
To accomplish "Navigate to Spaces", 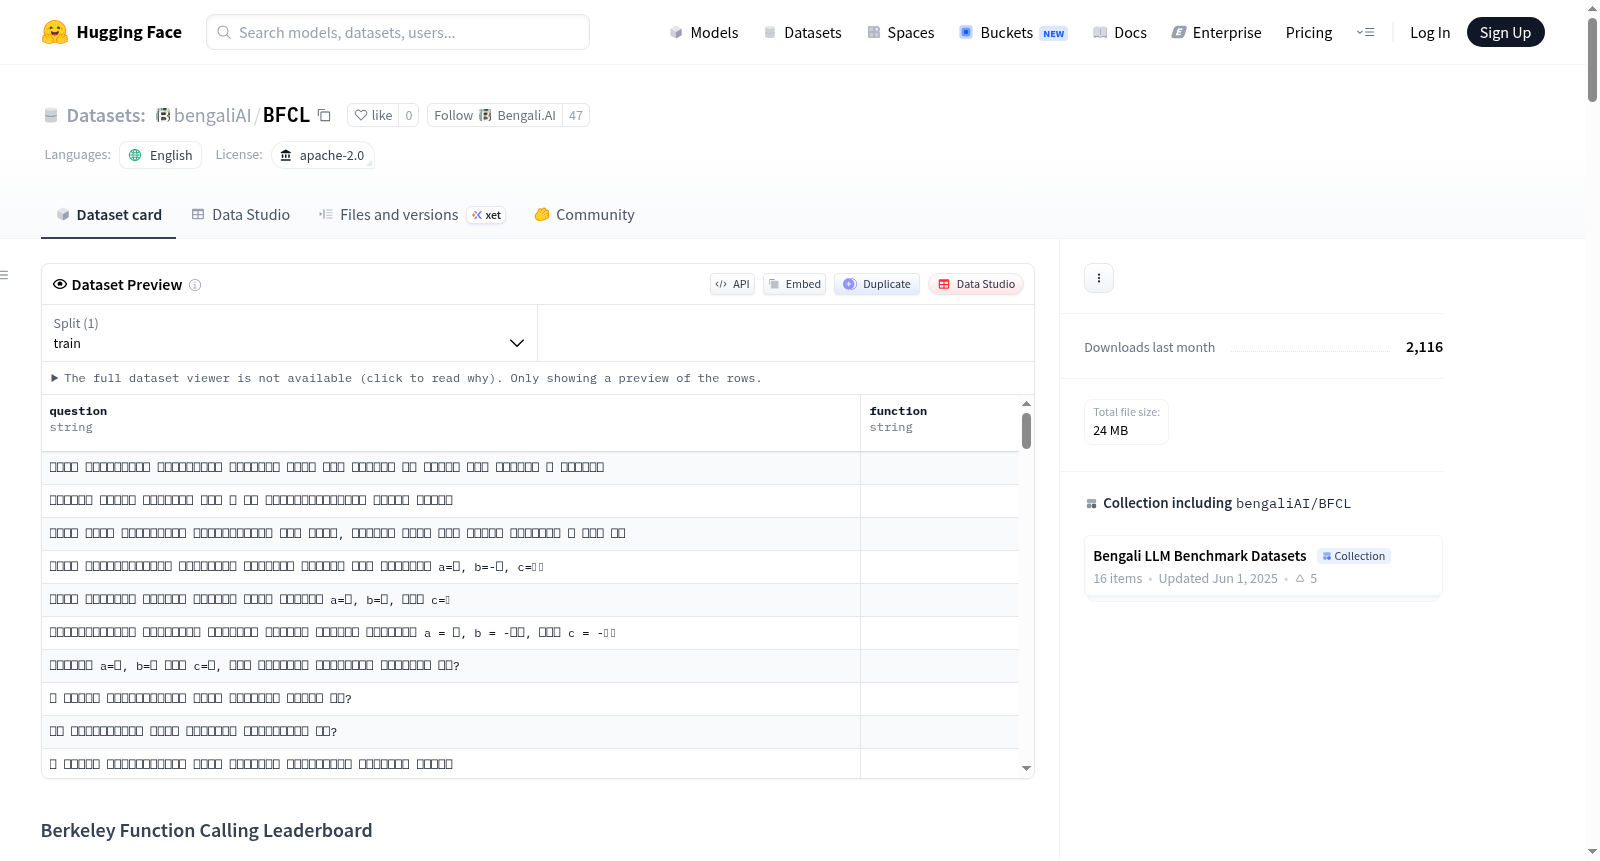I will click(900, 33).
